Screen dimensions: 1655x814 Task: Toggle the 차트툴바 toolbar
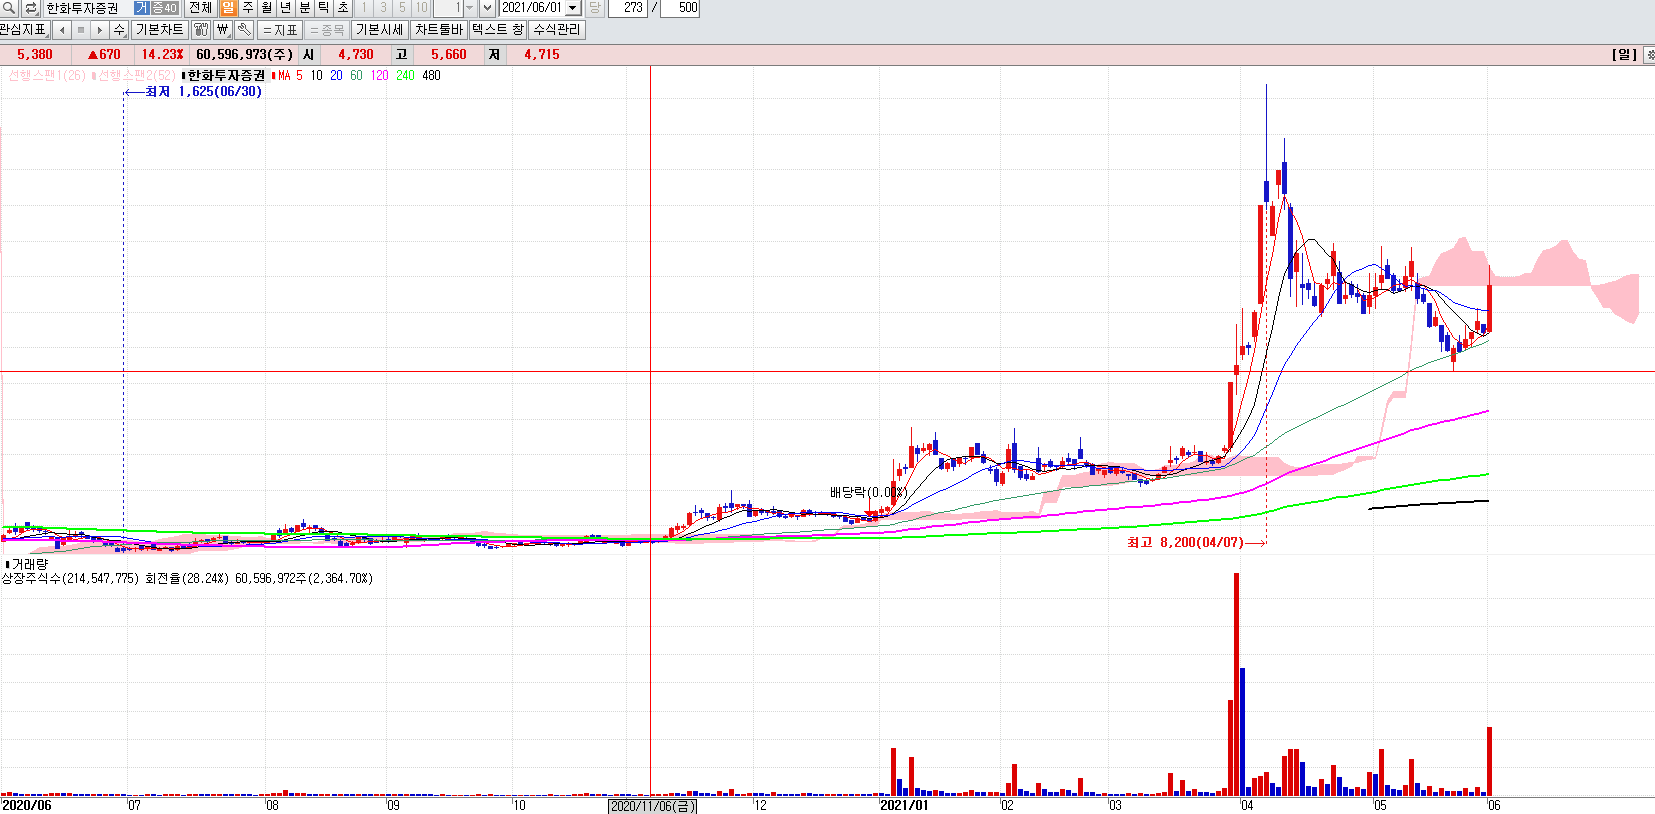click(439, 30)
